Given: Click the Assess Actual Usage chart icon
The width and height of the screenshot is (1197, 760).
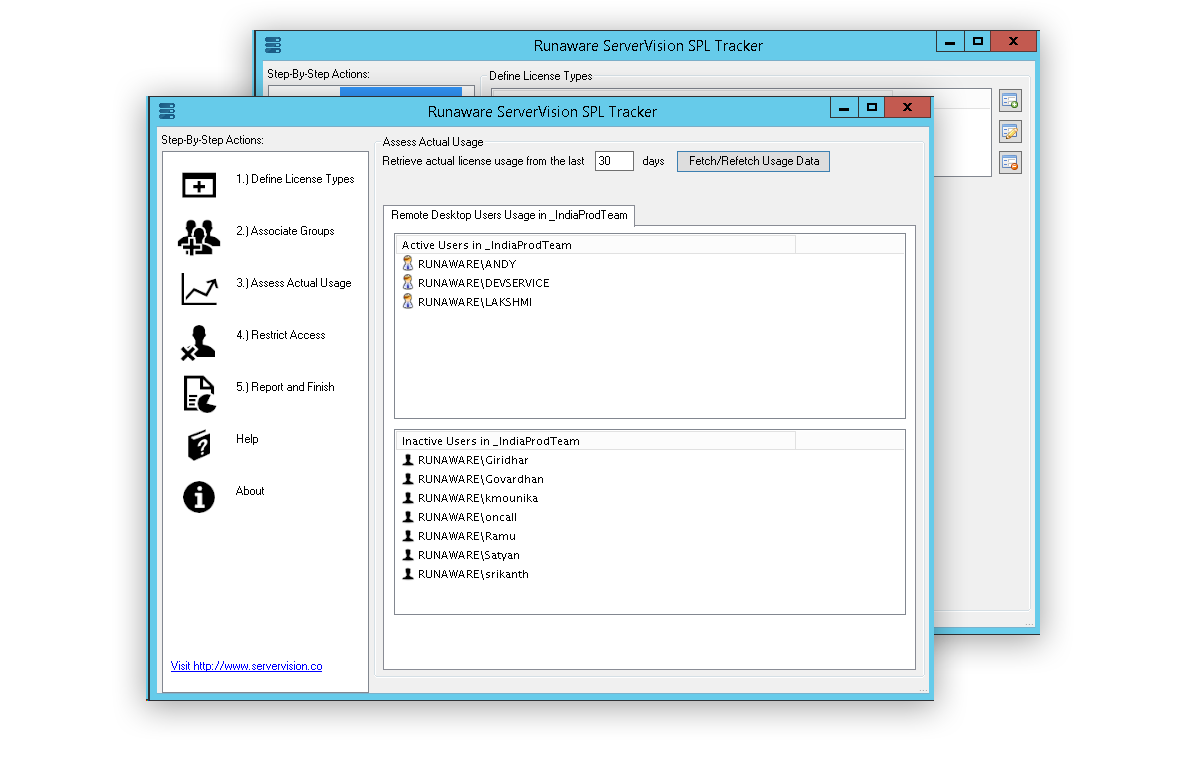Looking at the screenshot, I should click(x=199, y=289).
